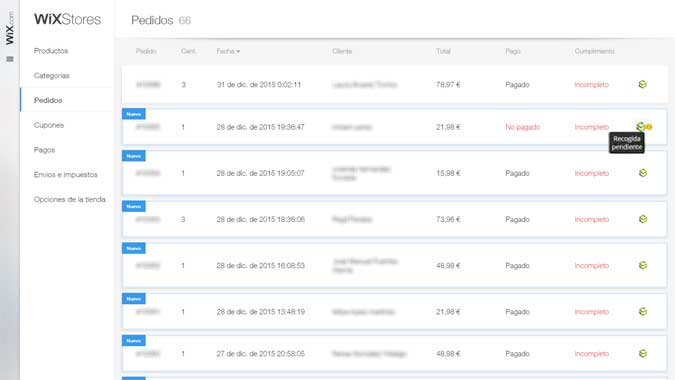Click the 15,98 € total

pos(448,173)
